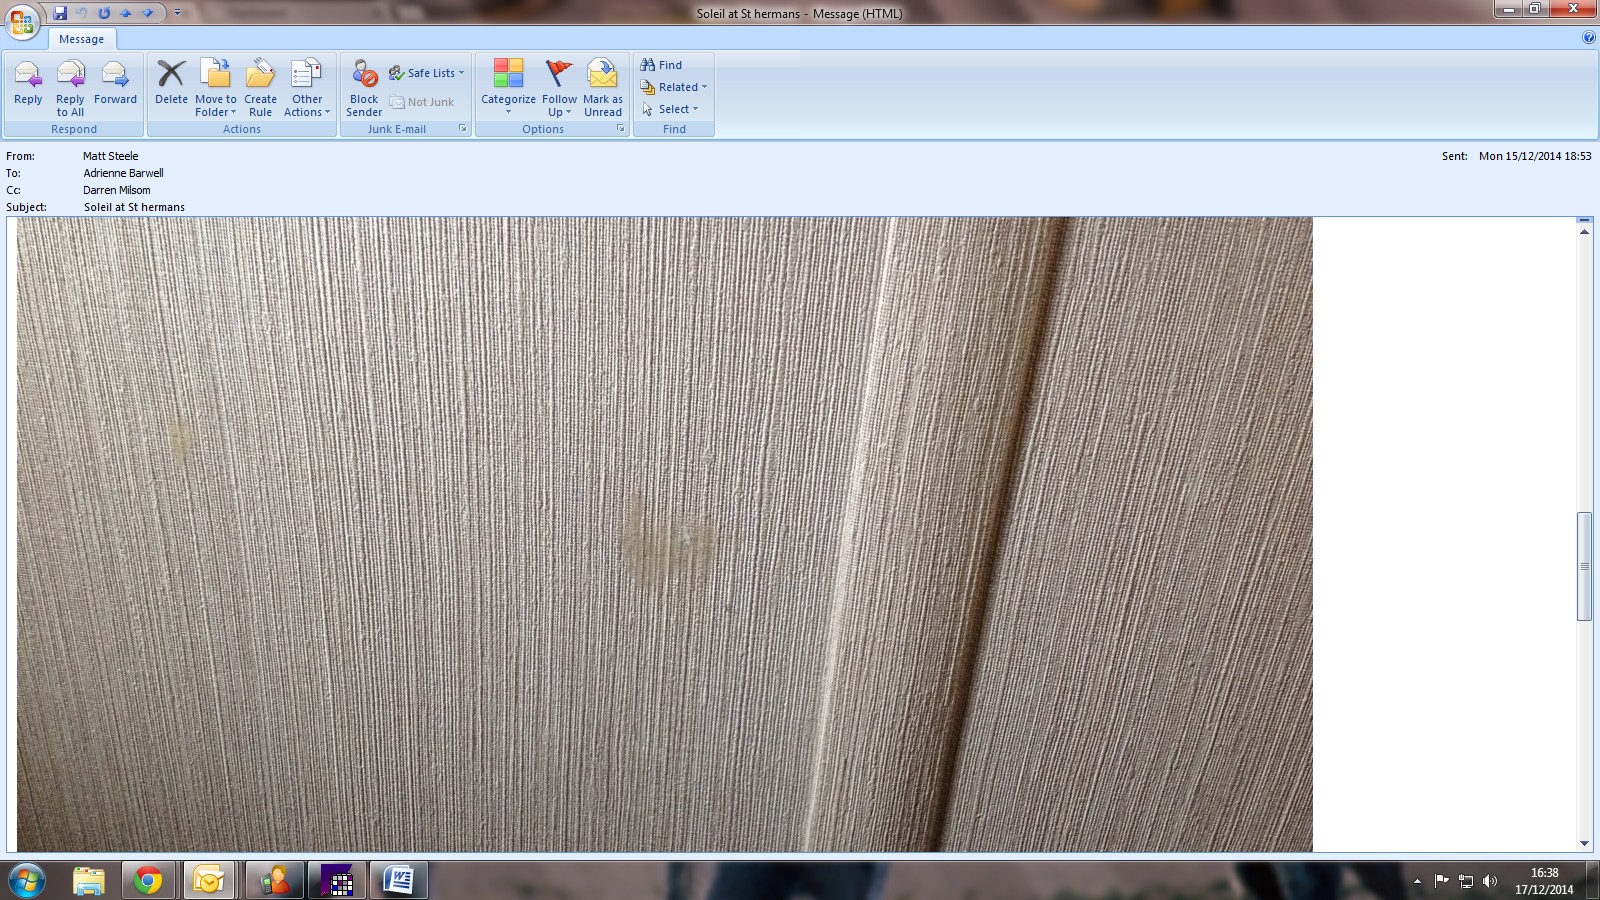Open the Move to Folder menu
The width and height of the screenshot is (1600, 900).
[x=215, y=87]
